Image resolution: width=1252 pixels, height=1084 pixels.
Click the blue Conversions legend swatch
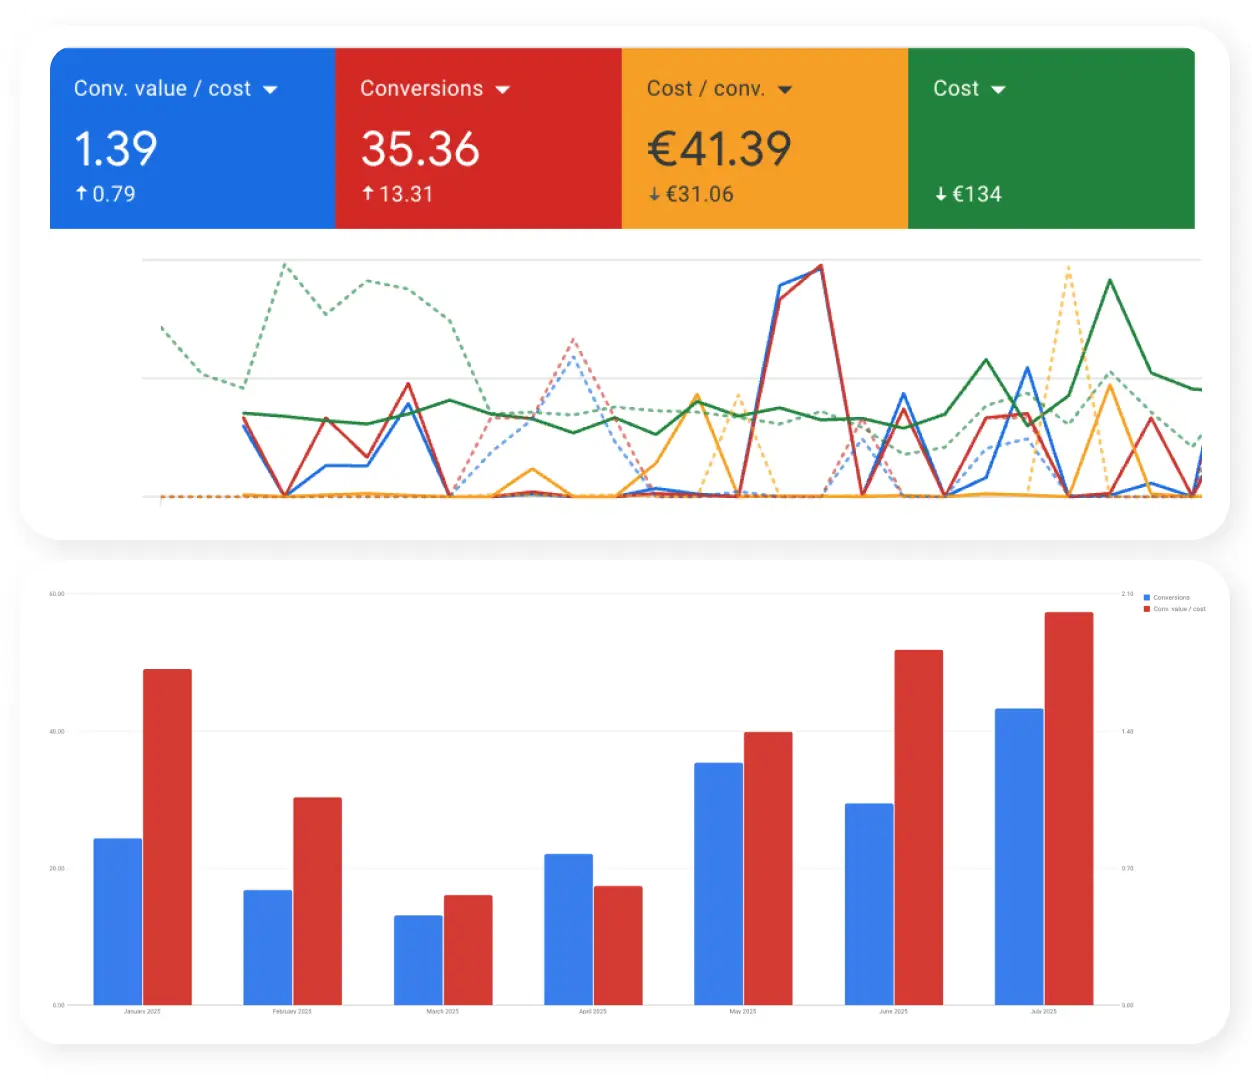[1146, 598]
